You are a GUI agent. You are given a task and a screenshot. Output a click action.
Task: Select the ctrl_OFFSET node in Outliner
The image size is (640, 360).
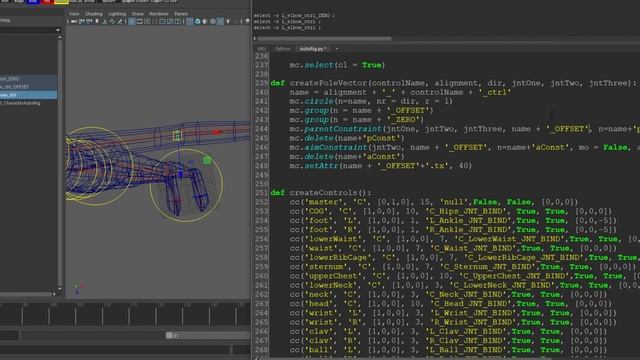(29, 87)
